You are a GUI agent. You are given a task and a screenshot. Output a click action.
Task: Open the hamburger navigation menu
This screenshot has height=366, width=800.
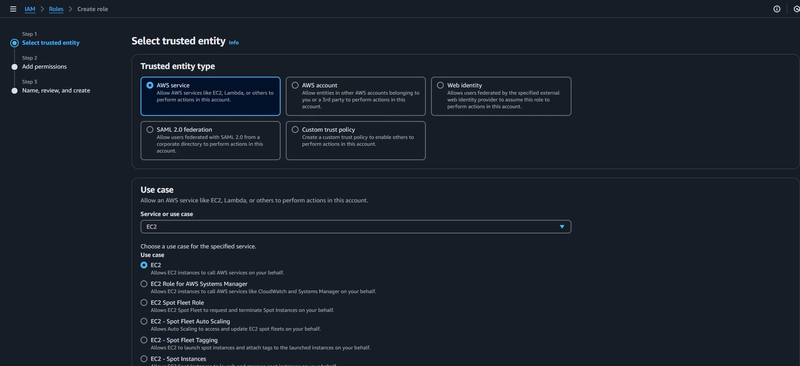click(x=13, y=9)
